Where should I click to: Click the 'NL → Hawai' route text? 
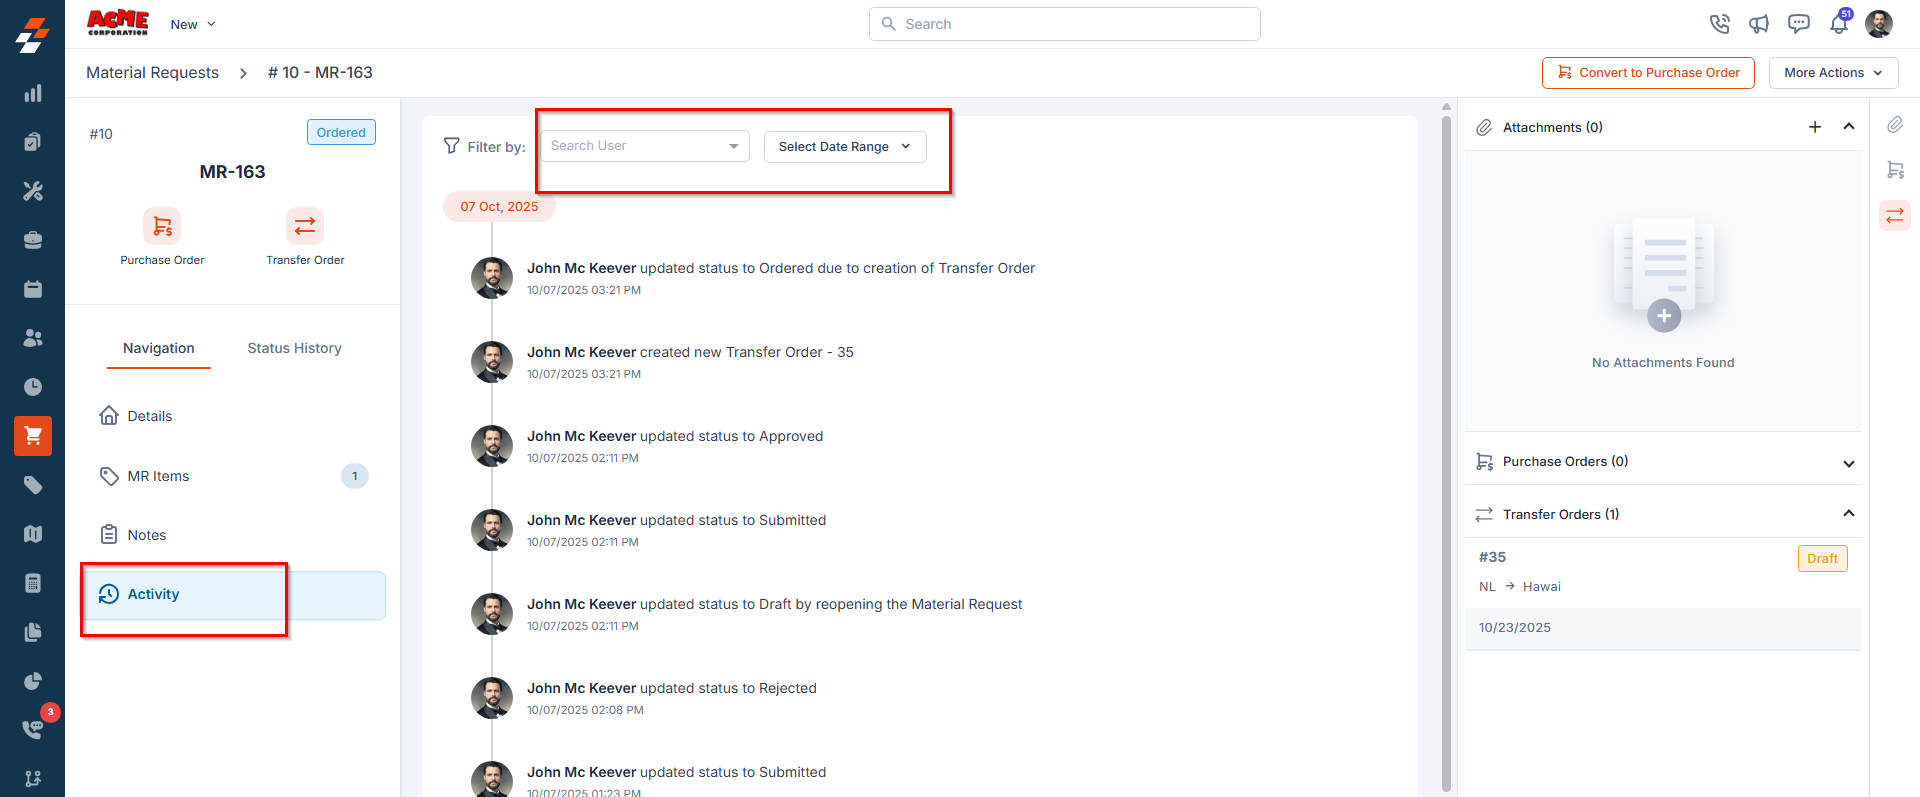(x=1520, y=587)
